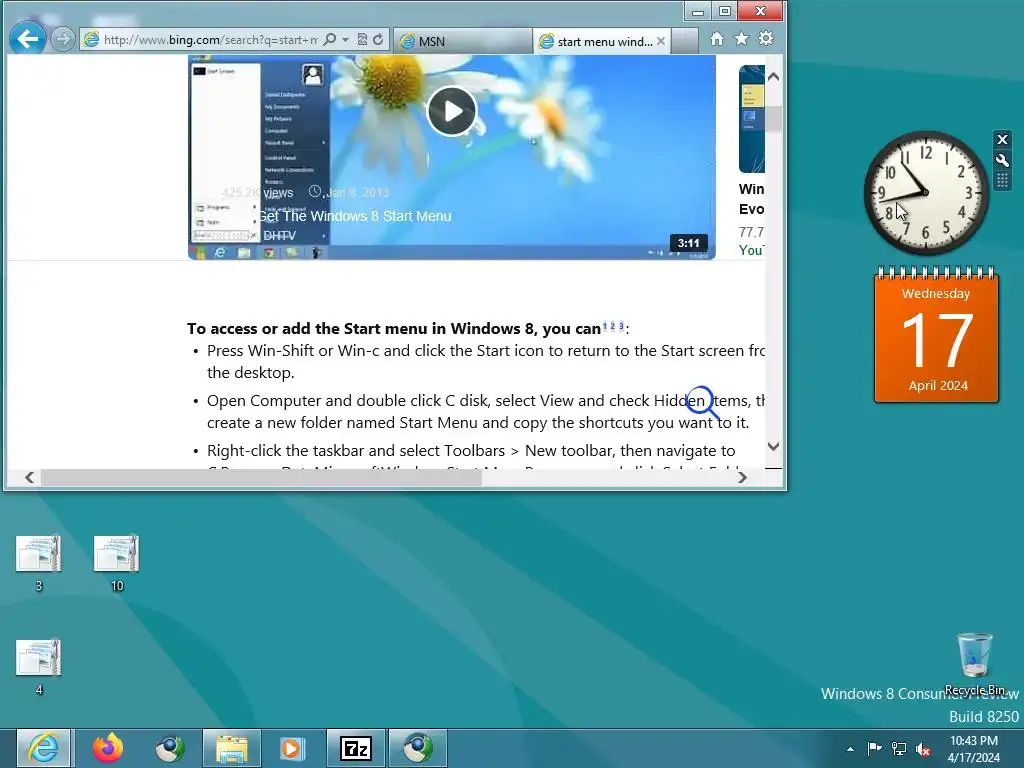Switch to the MSN tab
This screenshot has width=1024, height=768.
point(463,41)
